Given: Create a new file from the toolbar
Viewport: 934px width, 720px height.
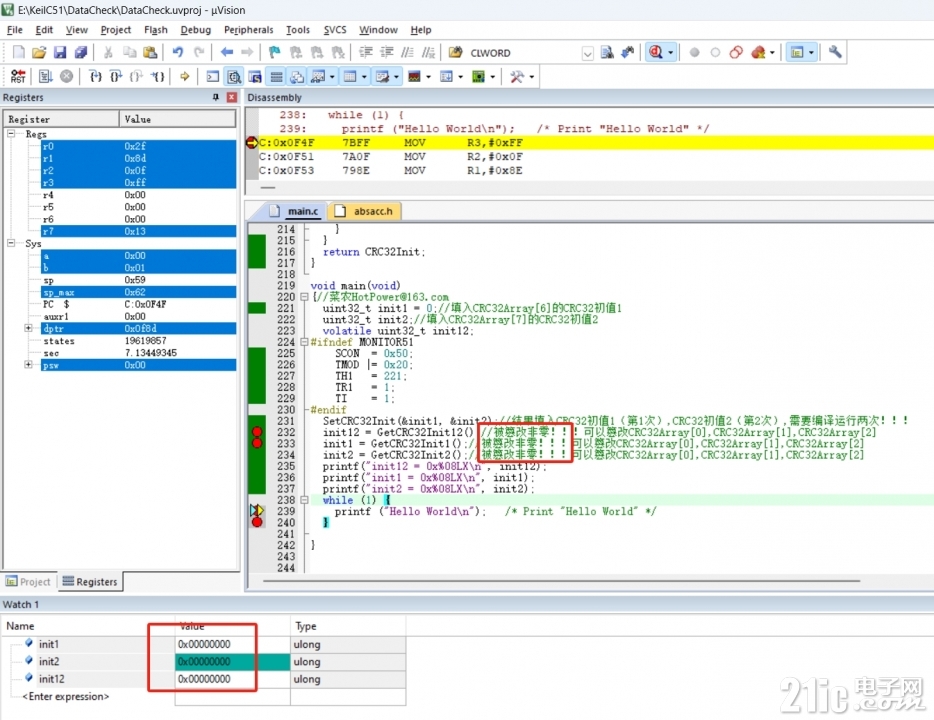Looking at the screenshot, I should (x=18, y=52).
